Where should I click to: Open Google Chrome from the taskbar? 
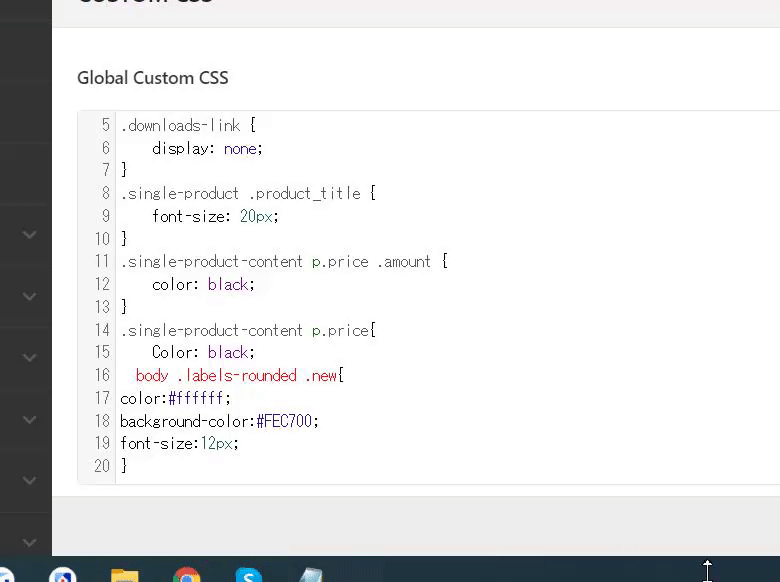187,576
